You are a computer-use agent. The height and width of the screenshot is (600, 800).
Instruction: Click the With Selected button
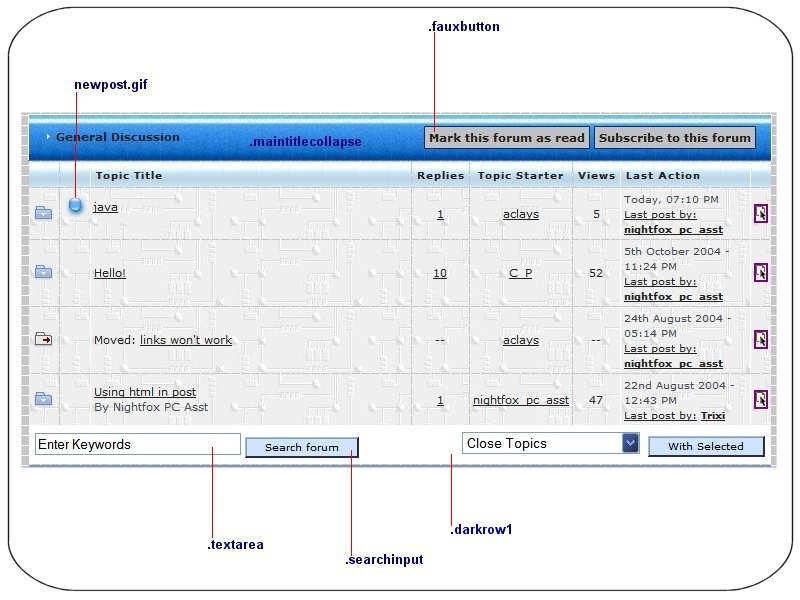[x=705, y=446]
